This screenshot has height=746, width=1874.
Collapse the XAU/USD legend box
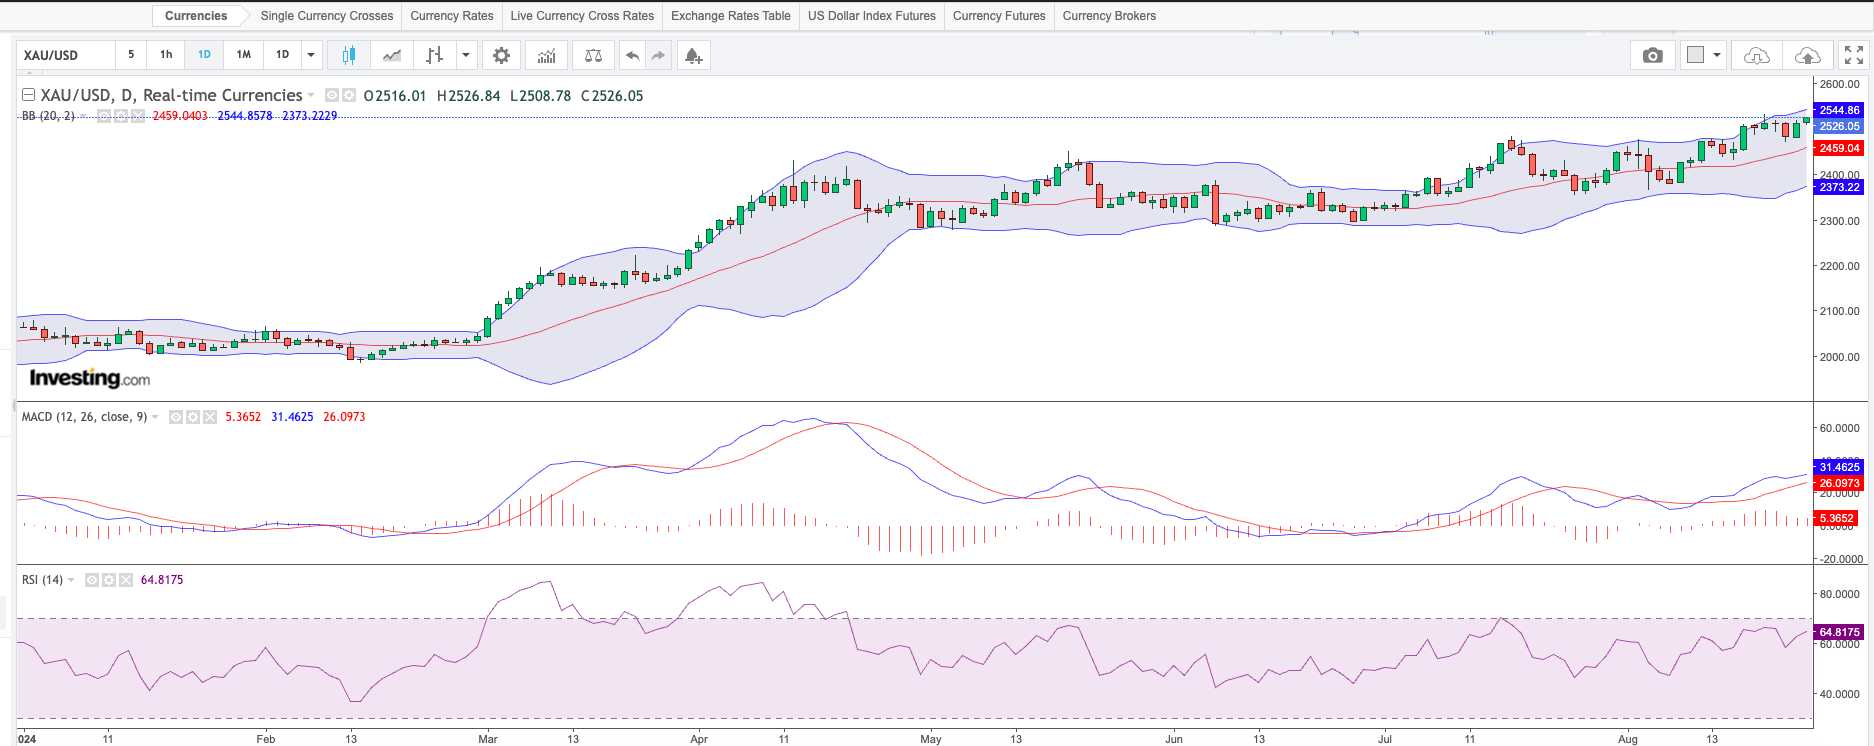pyautogui.click(x=29, y=95)
